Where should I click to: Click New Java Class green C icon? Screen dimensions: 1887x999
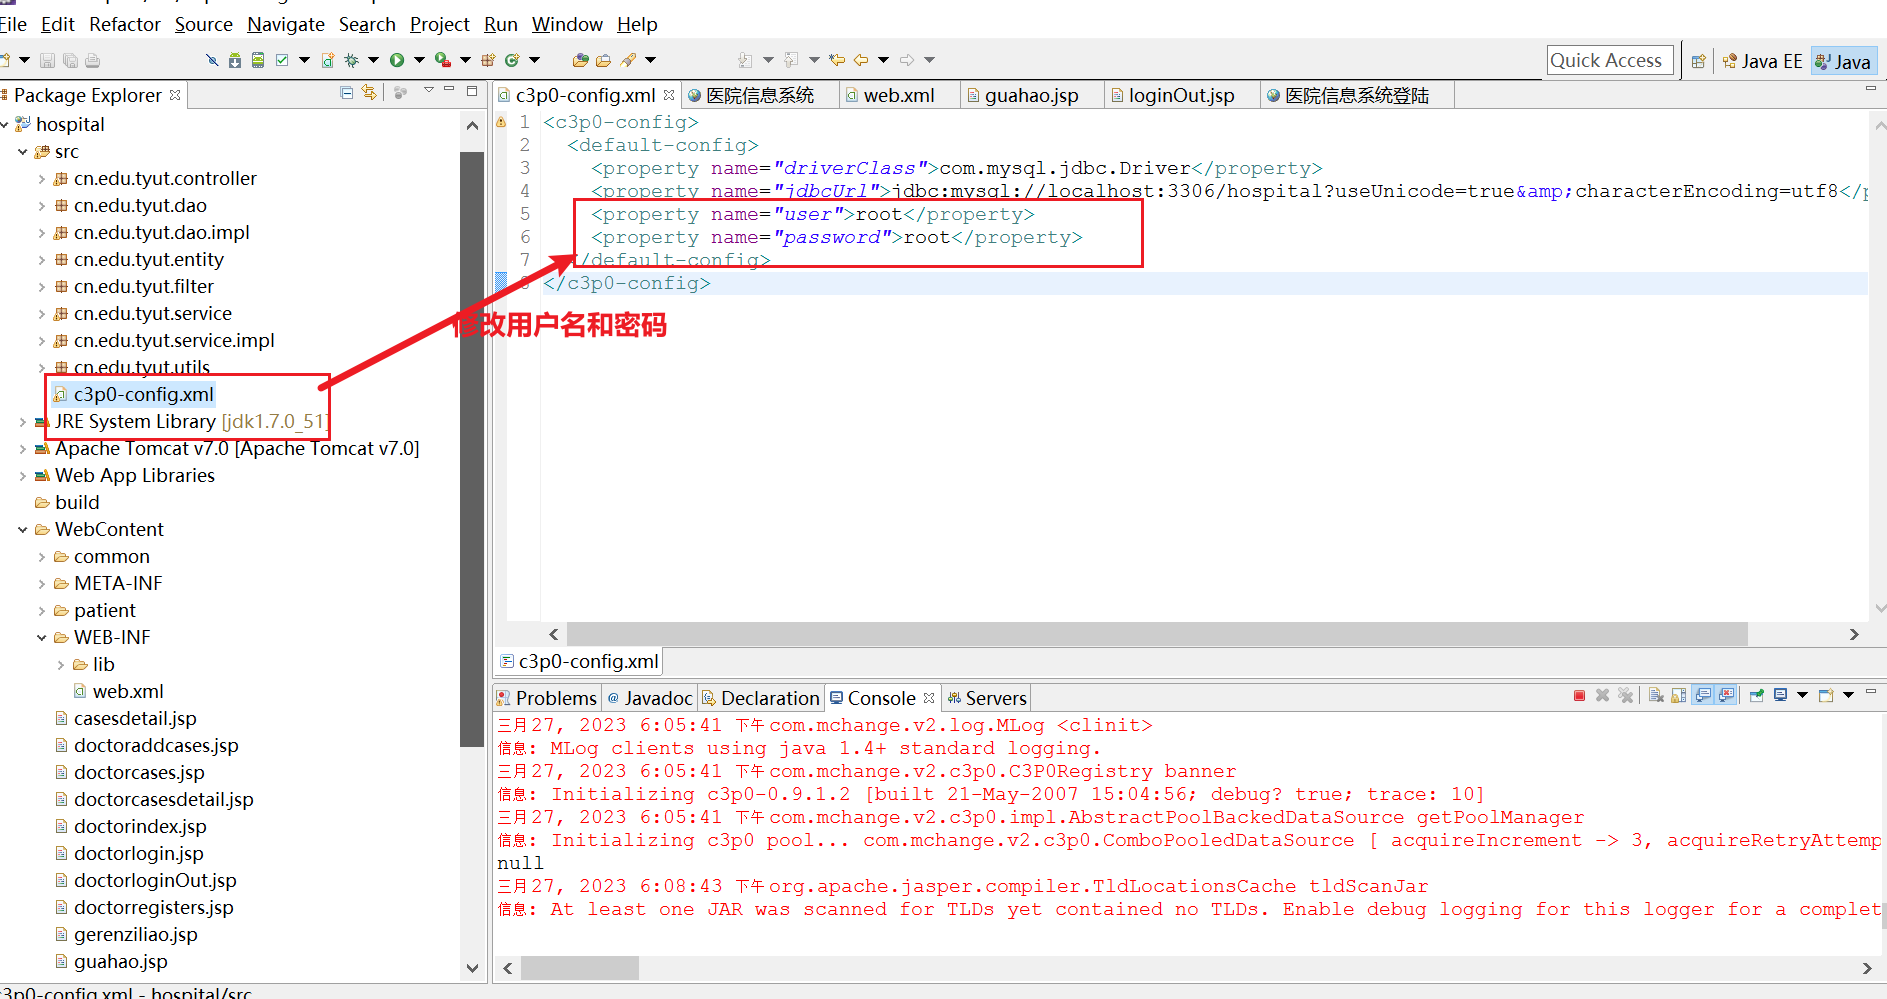pos(512,60)
